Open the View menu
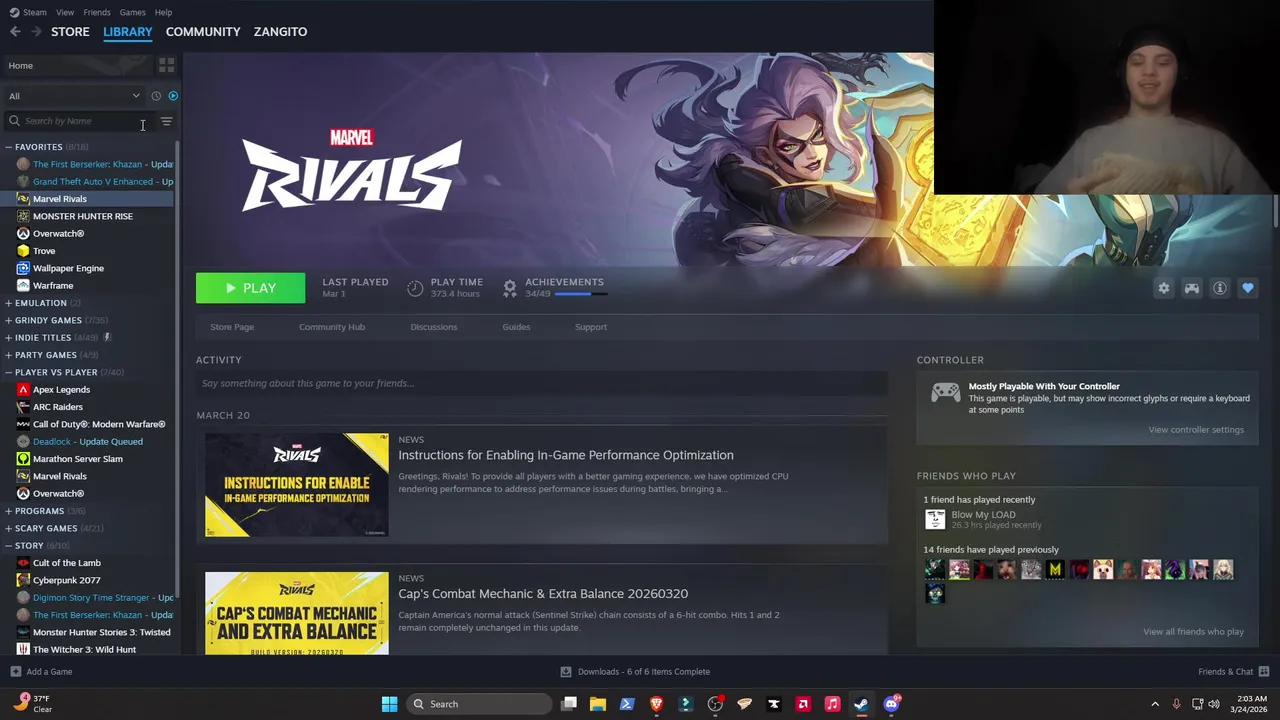 [65, 12]
